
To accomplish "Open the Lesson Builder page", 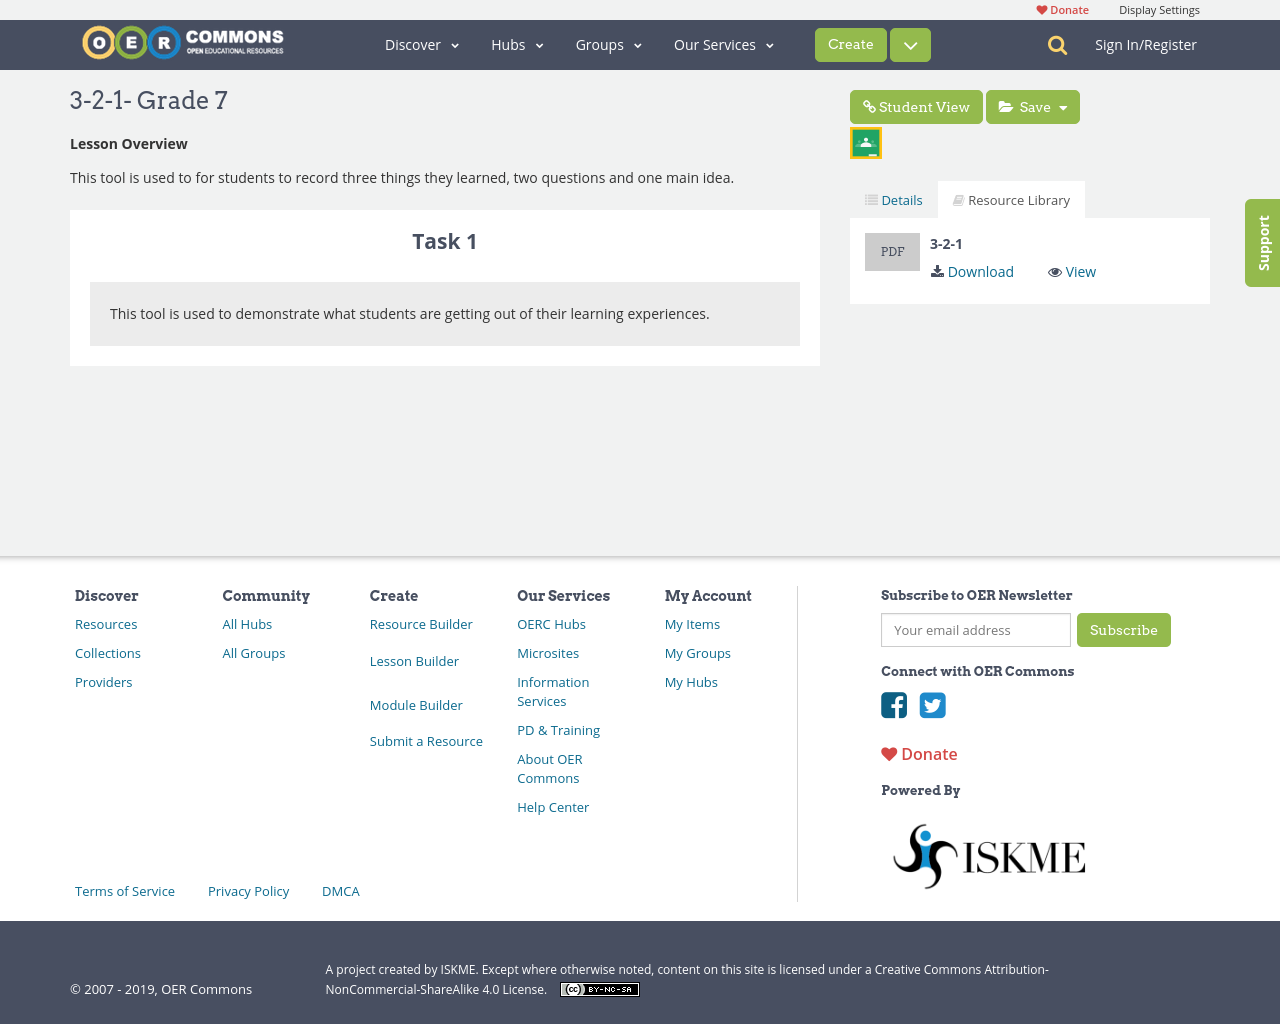I will 414,660.
